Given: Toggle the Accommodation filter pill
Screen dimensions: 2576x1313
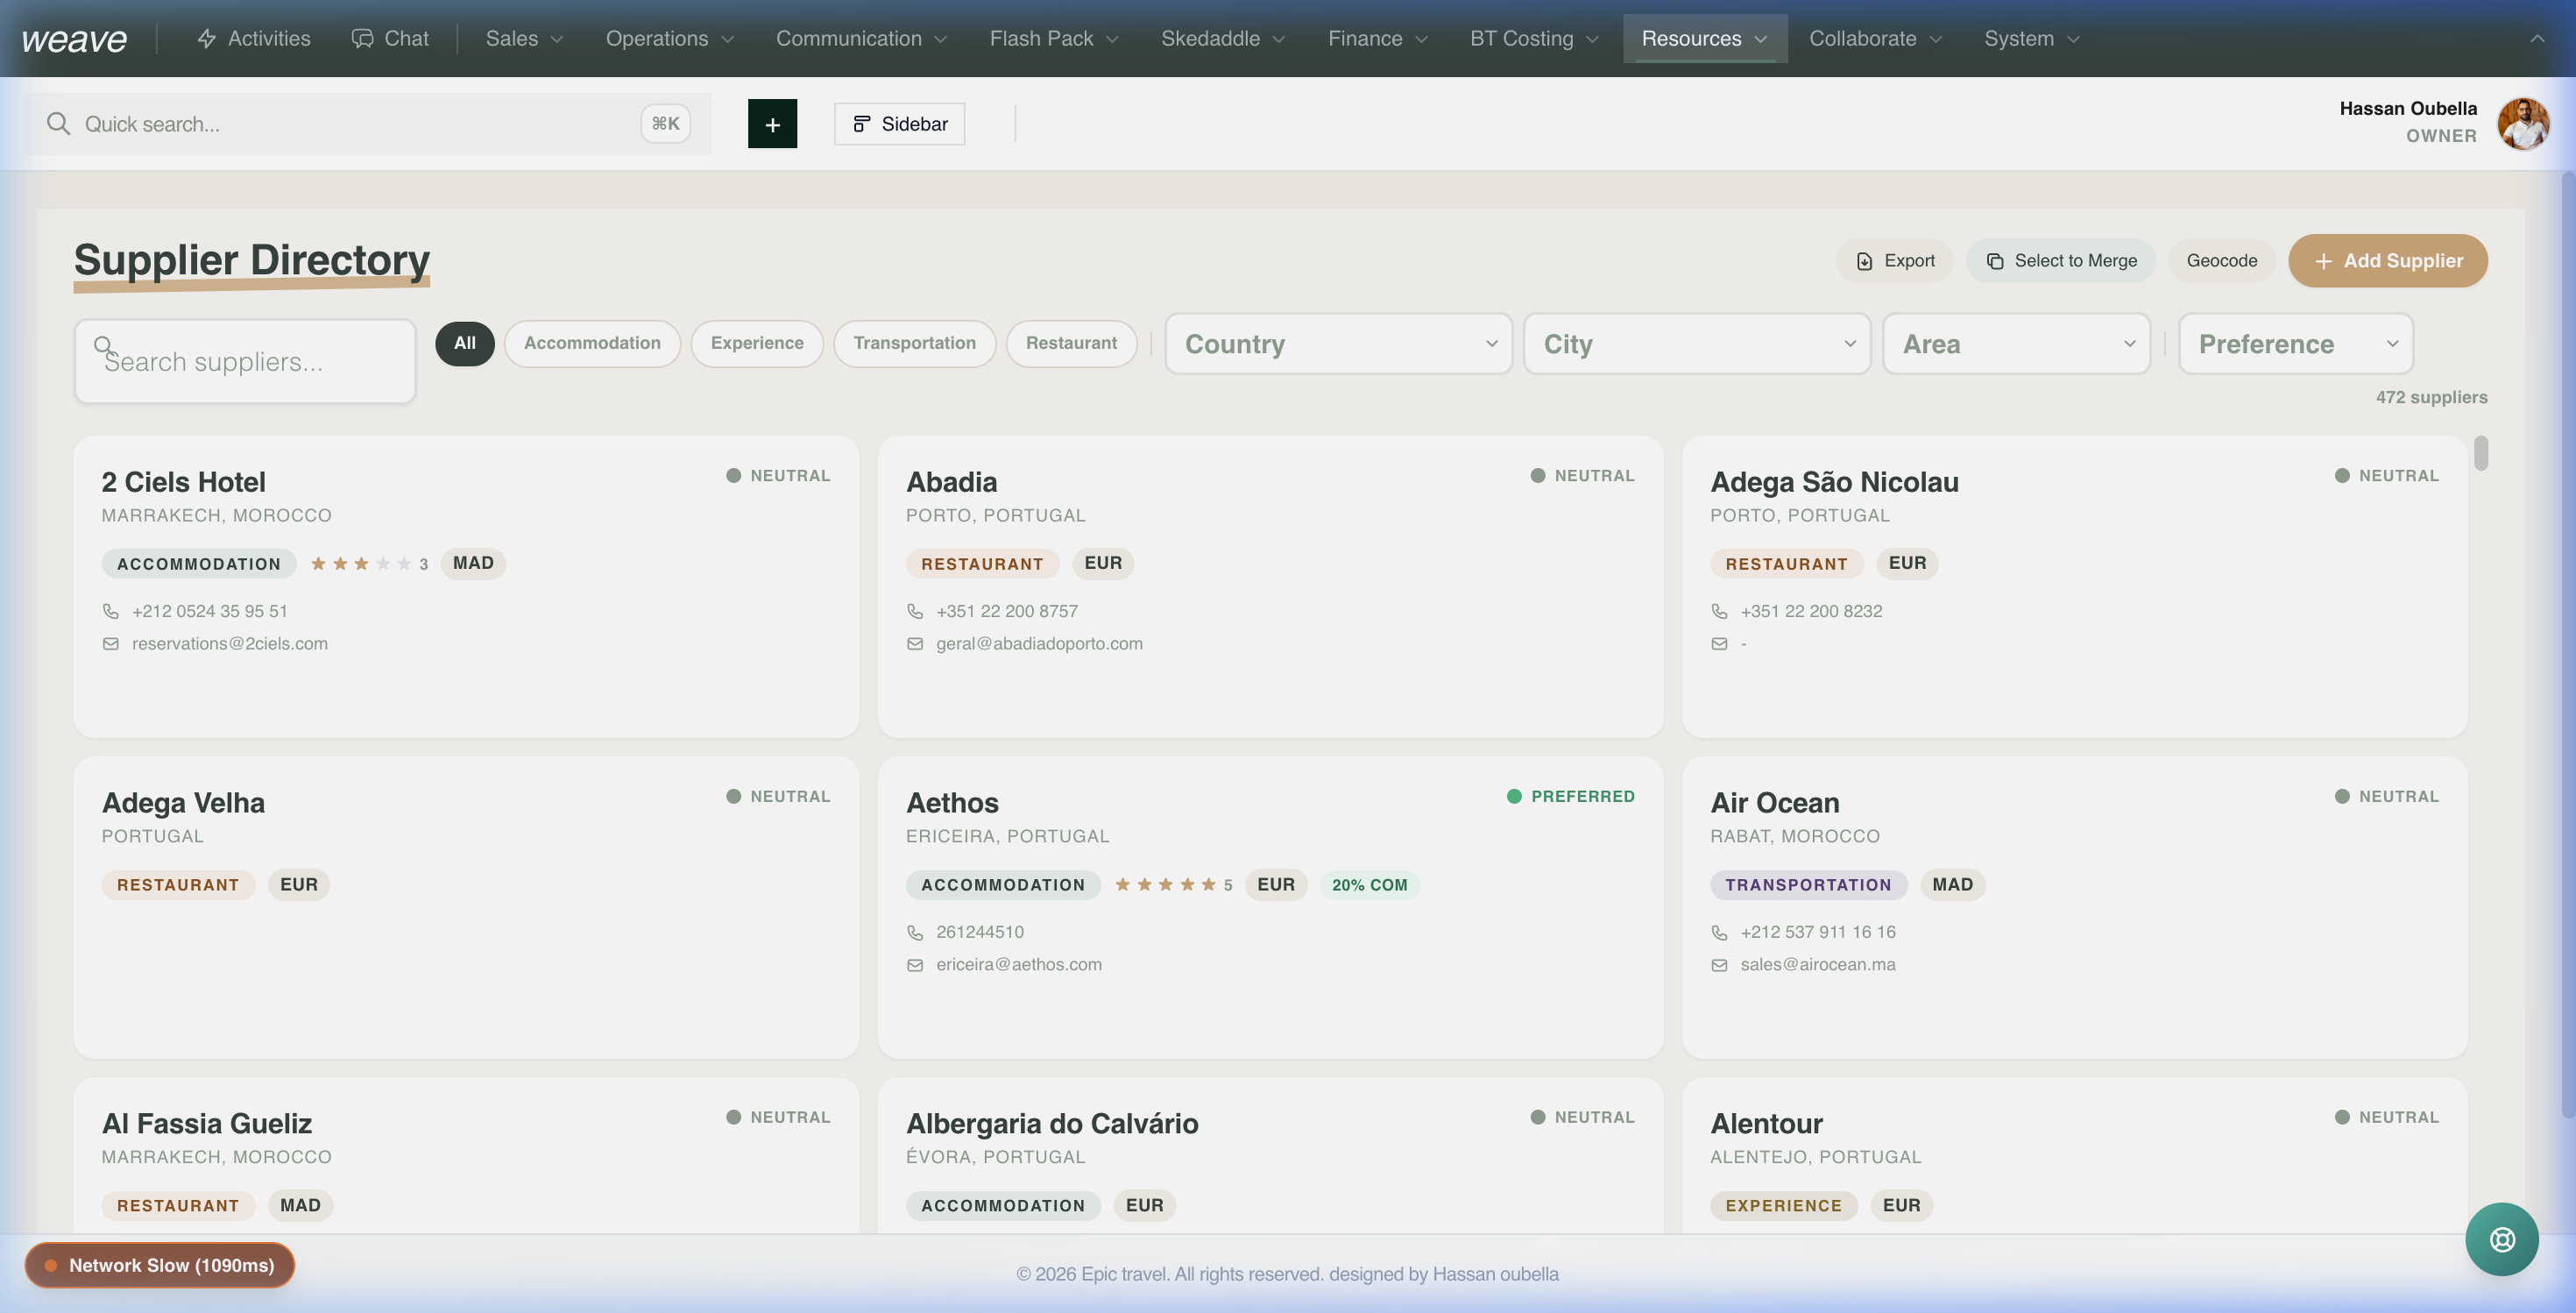Looking at the screenshot, I should pyautogui.click(x=592, y=344).
